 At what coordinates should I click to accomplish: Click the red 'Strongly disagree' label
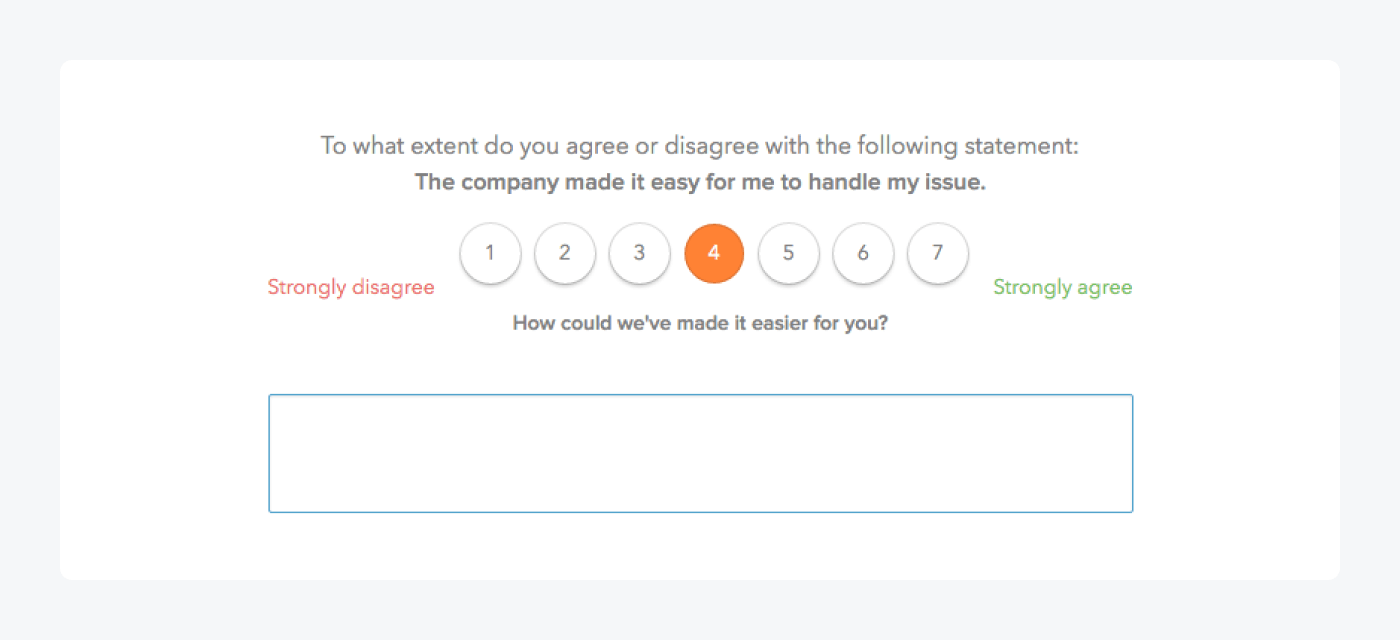pos(351,288)
